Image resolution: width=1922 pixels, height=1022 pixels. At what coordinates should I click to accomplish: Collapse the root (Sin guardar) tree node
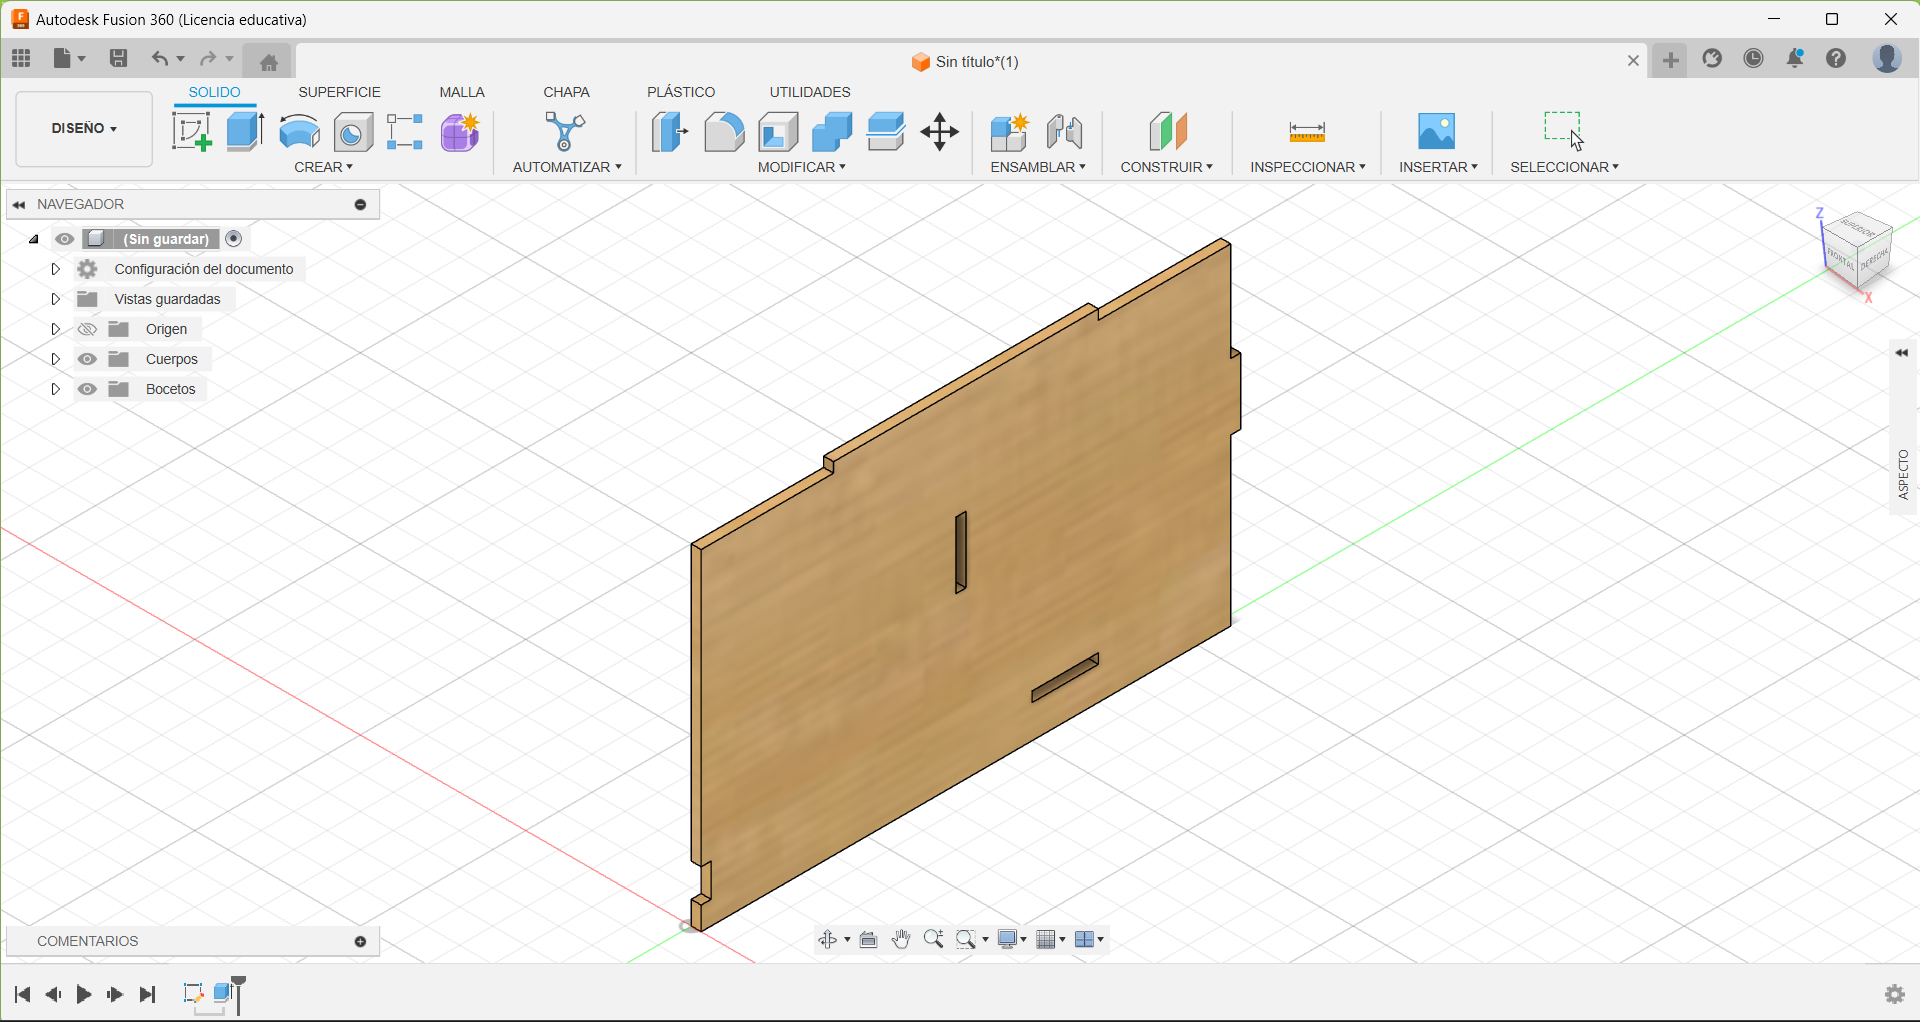[x=34, y=239]
